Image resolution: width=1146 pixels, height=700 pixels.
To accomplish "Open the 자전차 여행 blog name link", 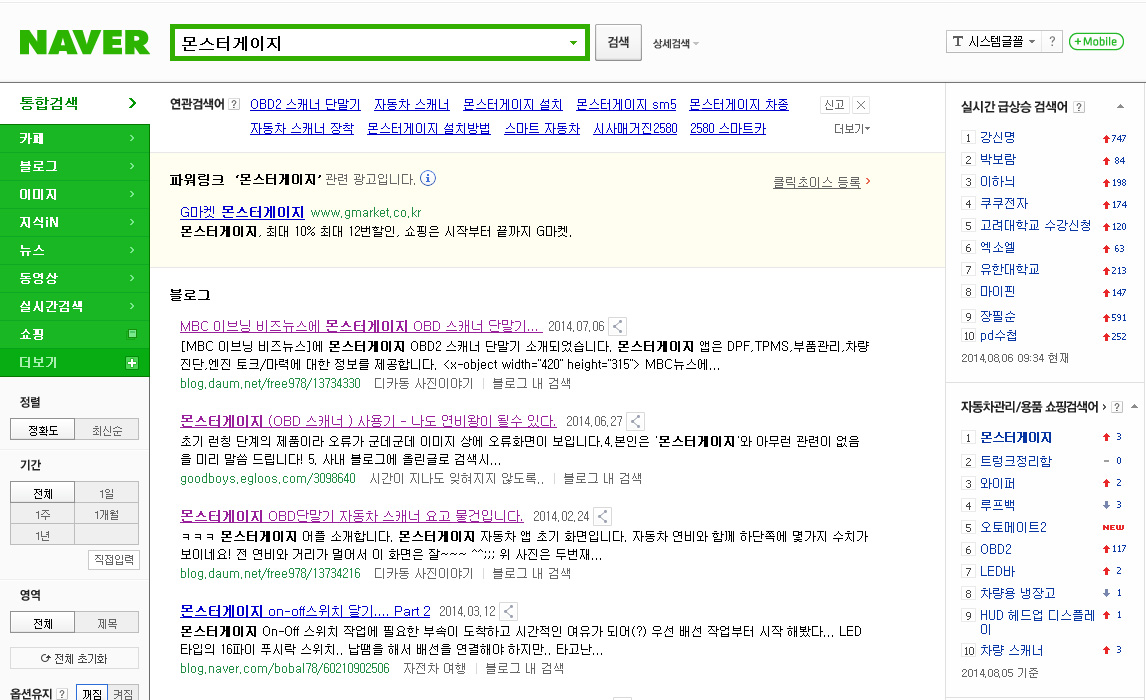I will click(x=434, y=669).
